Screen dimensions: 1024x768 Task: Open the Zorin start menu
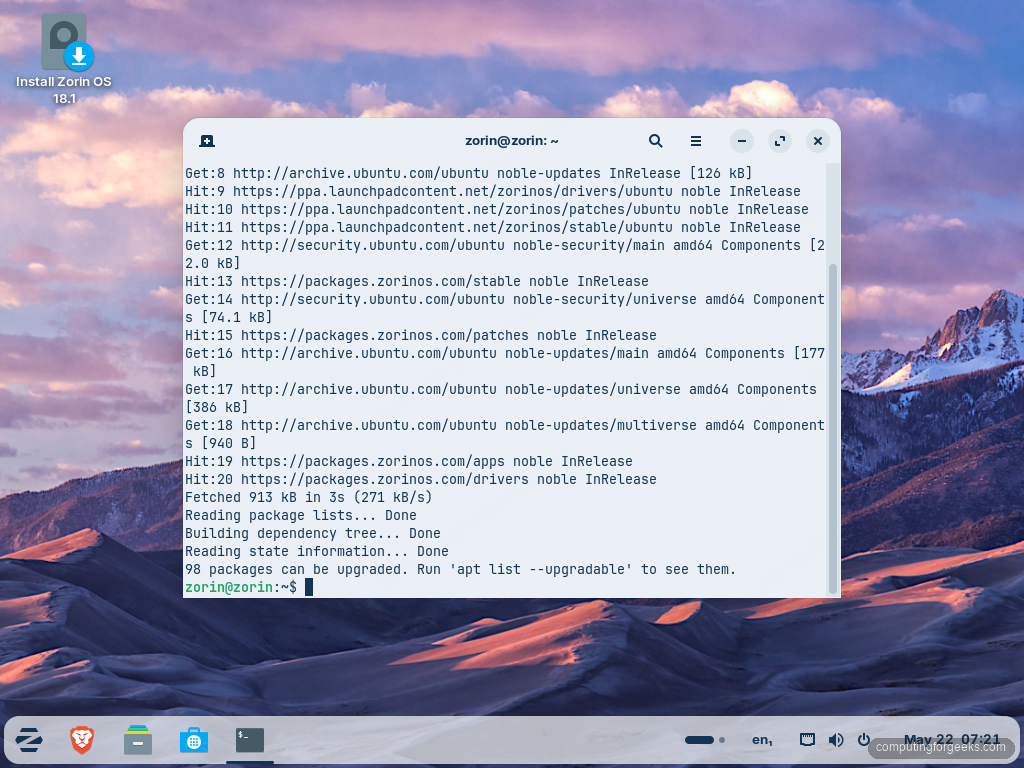point(29,740)
